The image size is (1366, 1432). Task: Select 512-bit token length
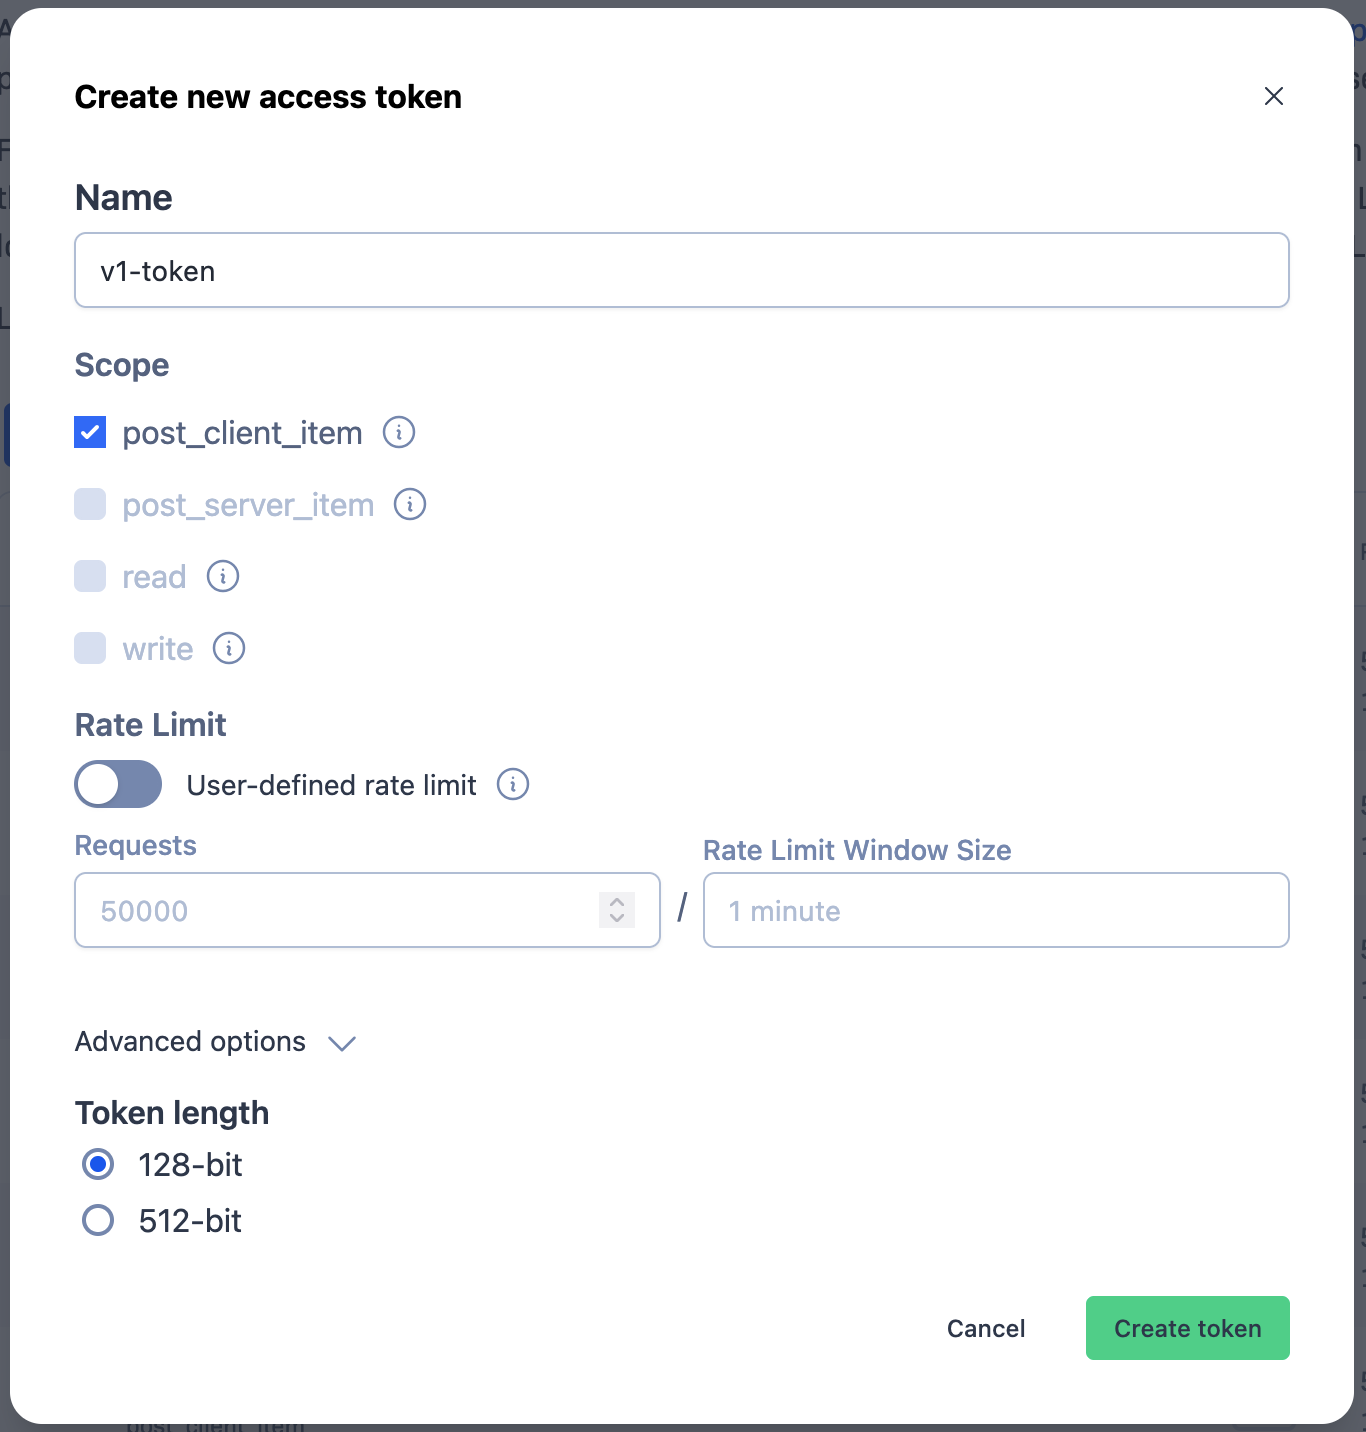click(98, 1221)
